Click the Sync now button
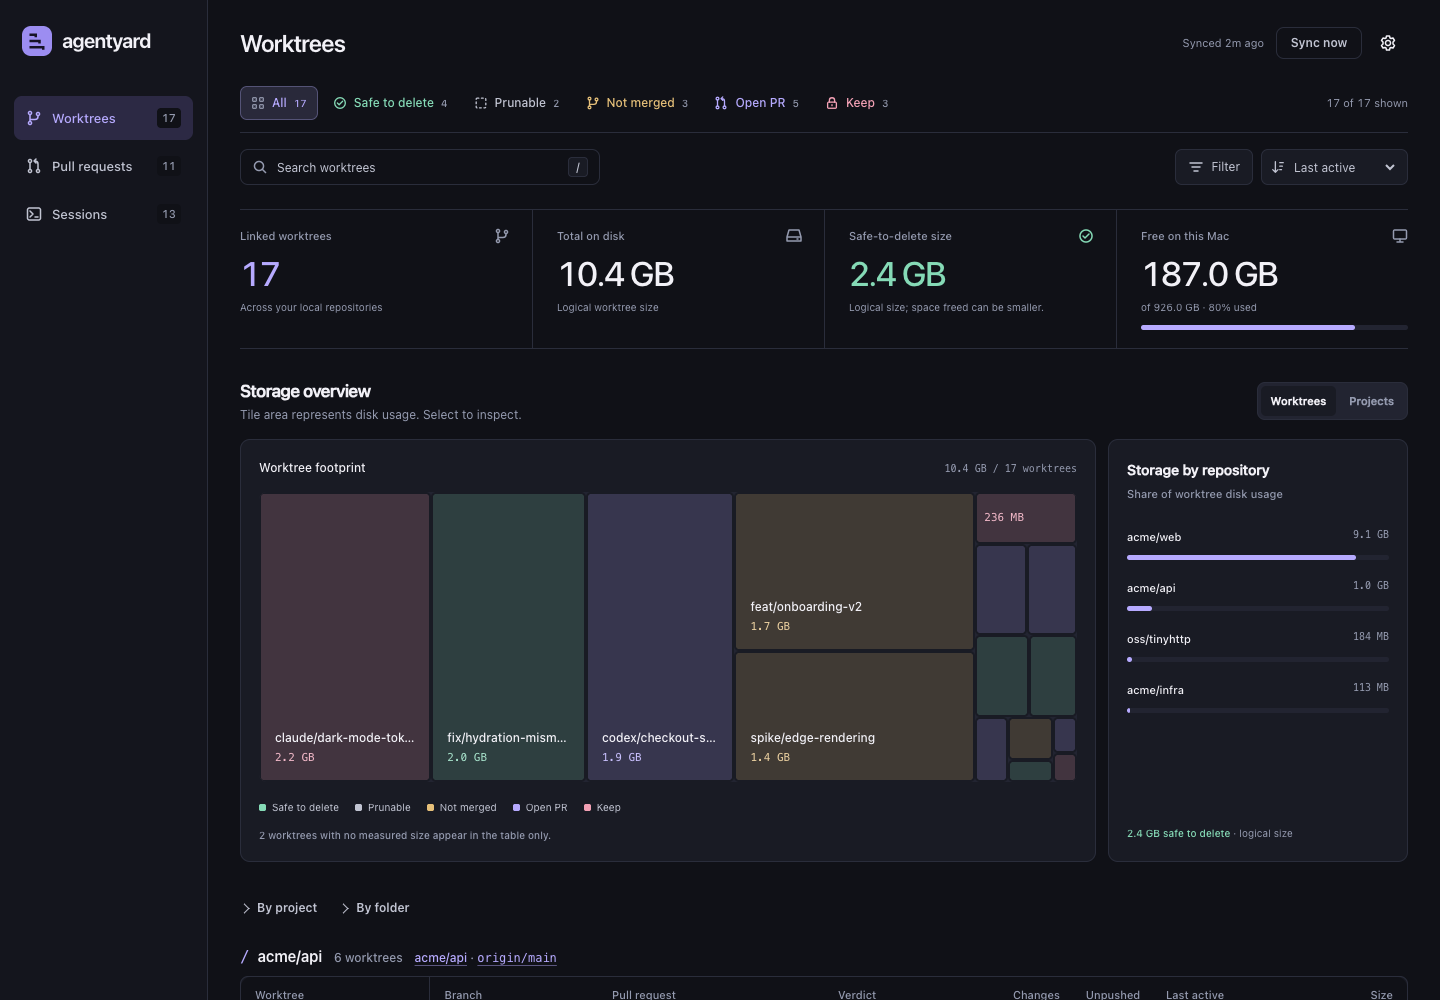This screenshot has height=1000, width=1440. 1319,43
